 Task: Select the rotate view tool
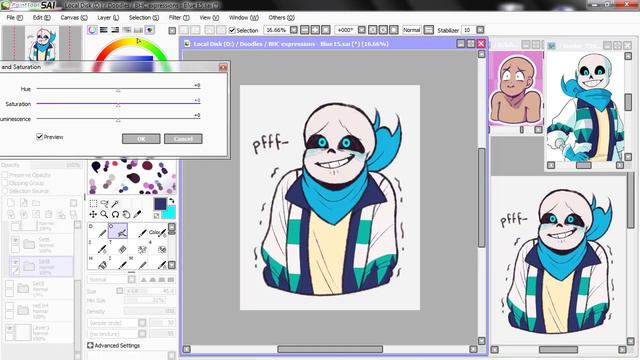click(x=116, y=214)
